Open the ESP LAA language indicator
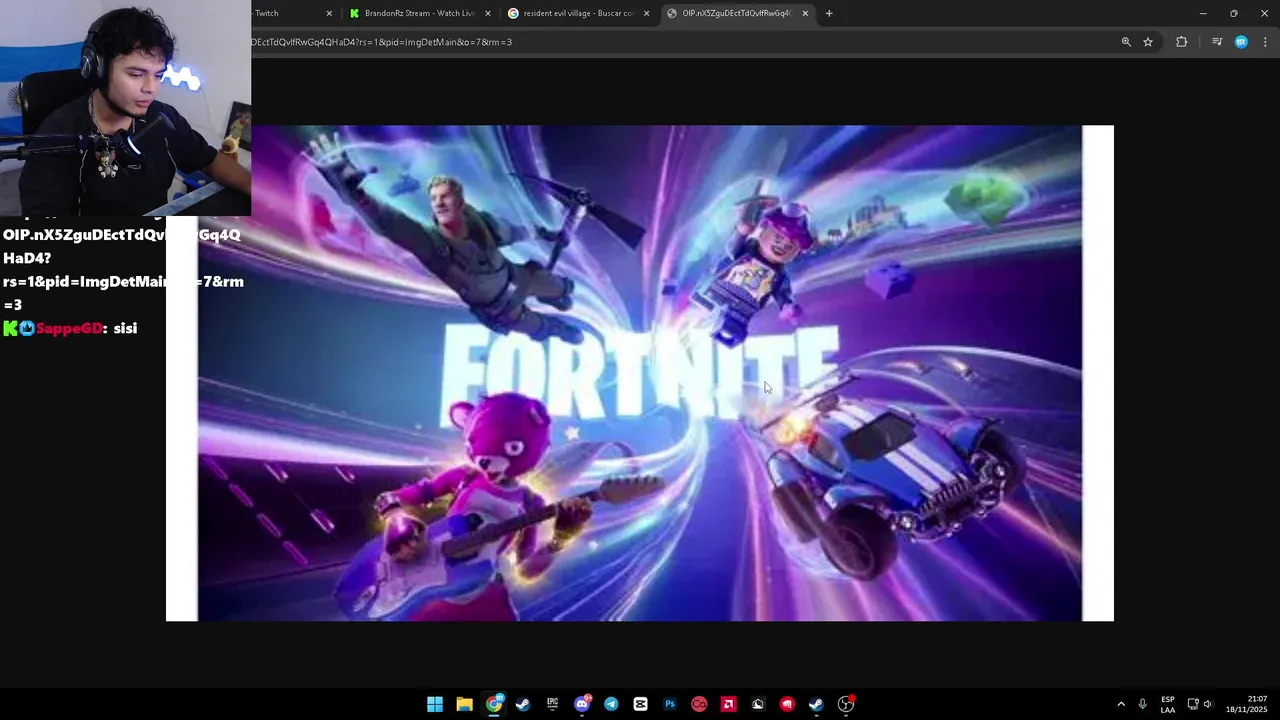The image size is (1280, 720). coord(1168,704)
